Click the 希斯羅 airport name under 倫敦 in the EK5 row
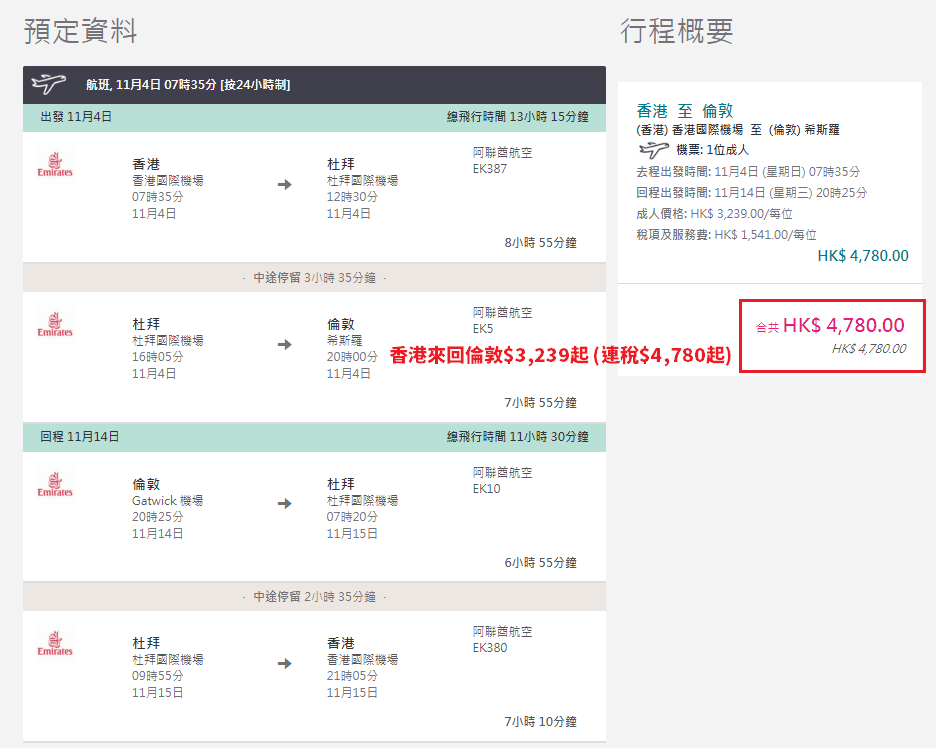Image resolution: width=936 pixels, height=748 pixels. point(344,341)
